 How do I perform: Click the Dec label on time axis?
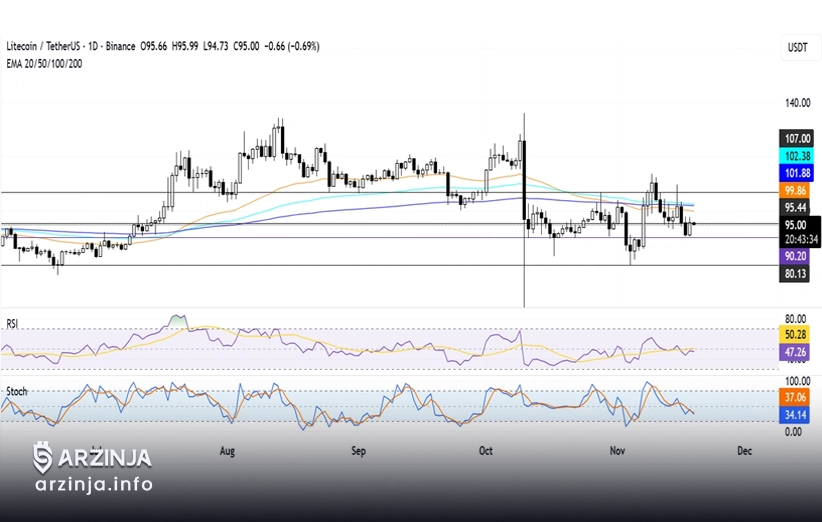coord(744,451)
